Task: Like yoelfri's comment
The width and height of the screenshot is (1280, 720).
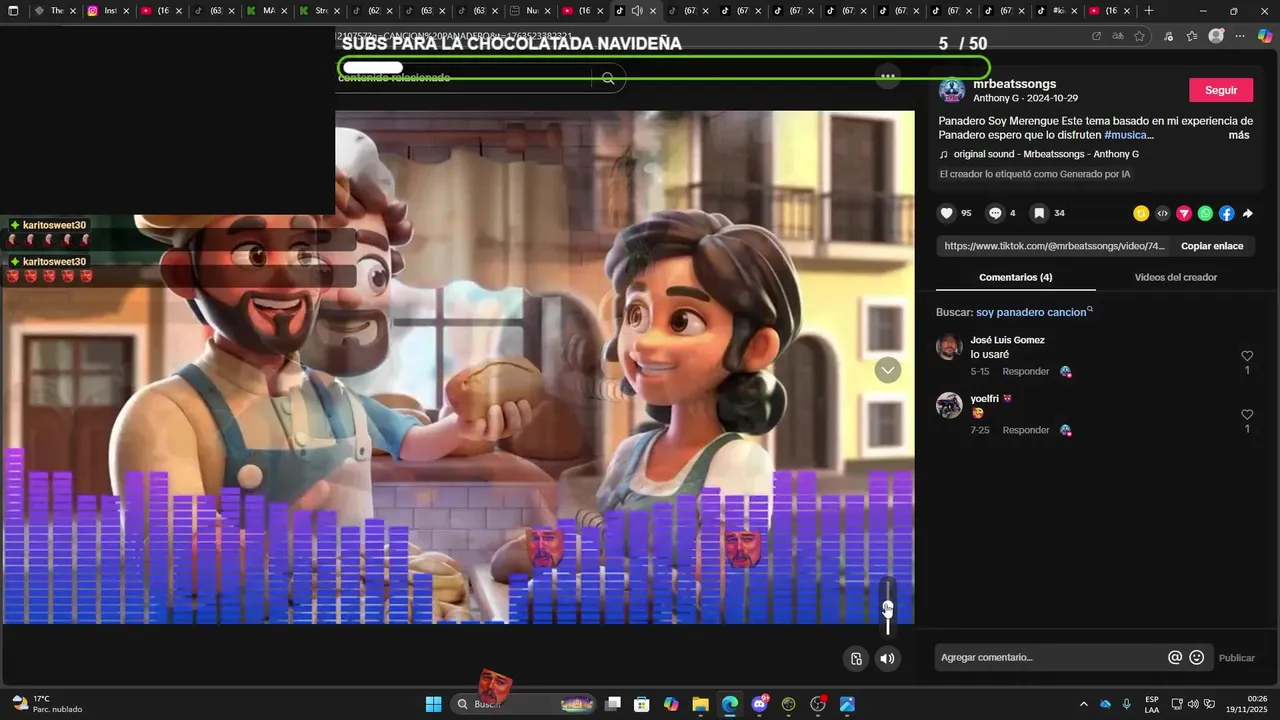Action: click(x=1247, y=414)
